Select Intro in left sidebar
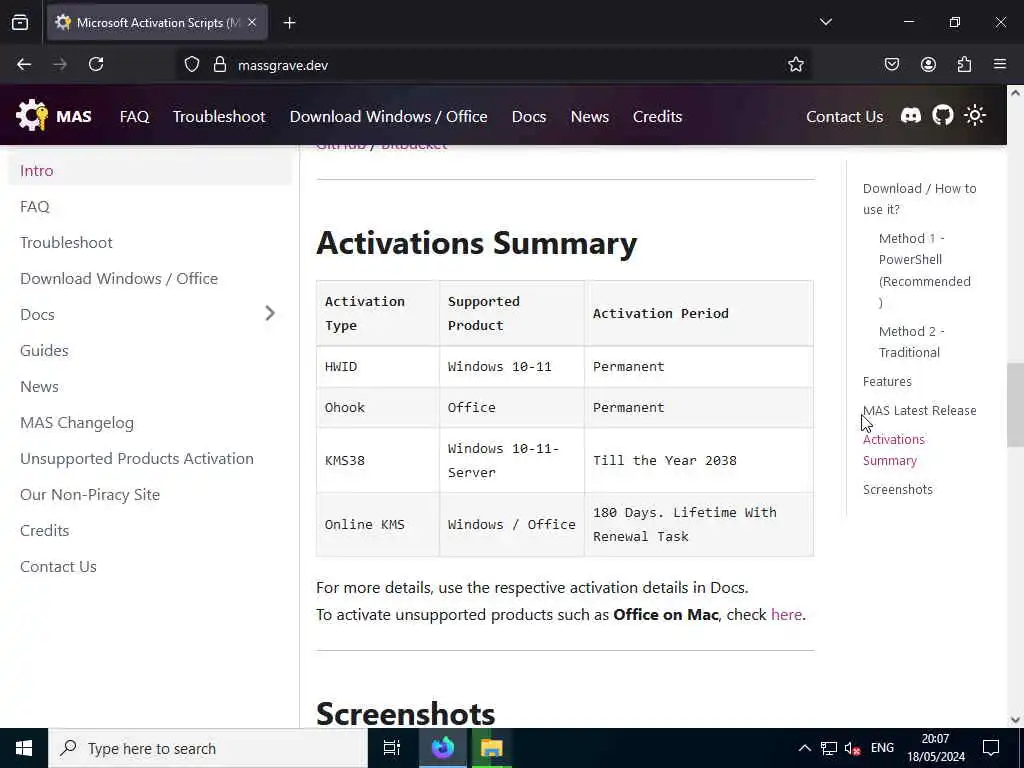 pyautogui.click(x=150, y=170)
